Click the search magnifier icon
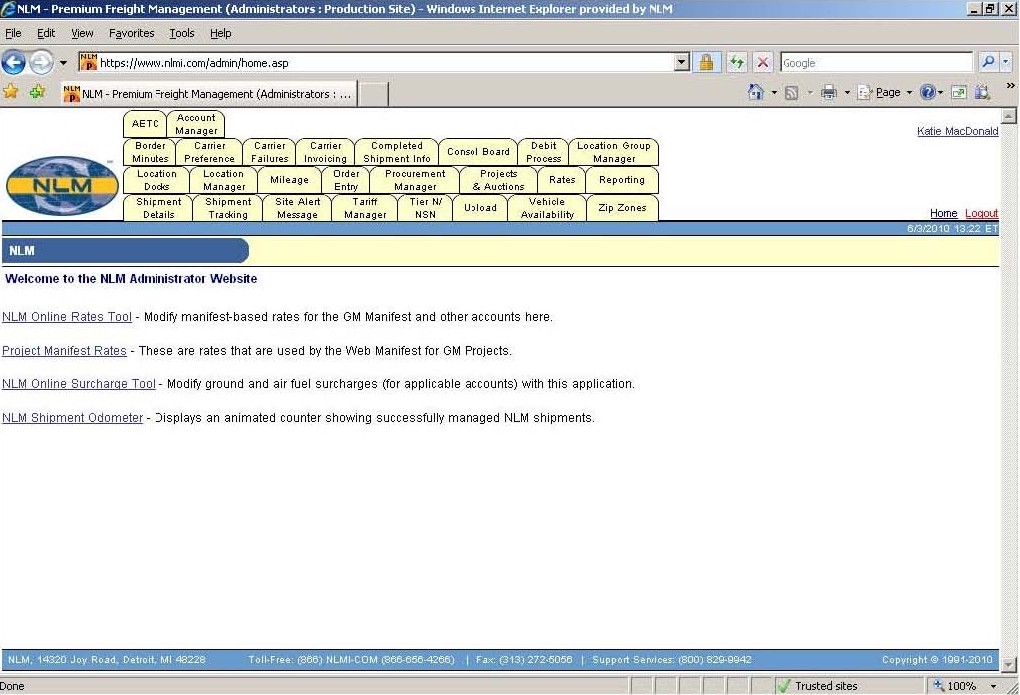 point(988,62)
